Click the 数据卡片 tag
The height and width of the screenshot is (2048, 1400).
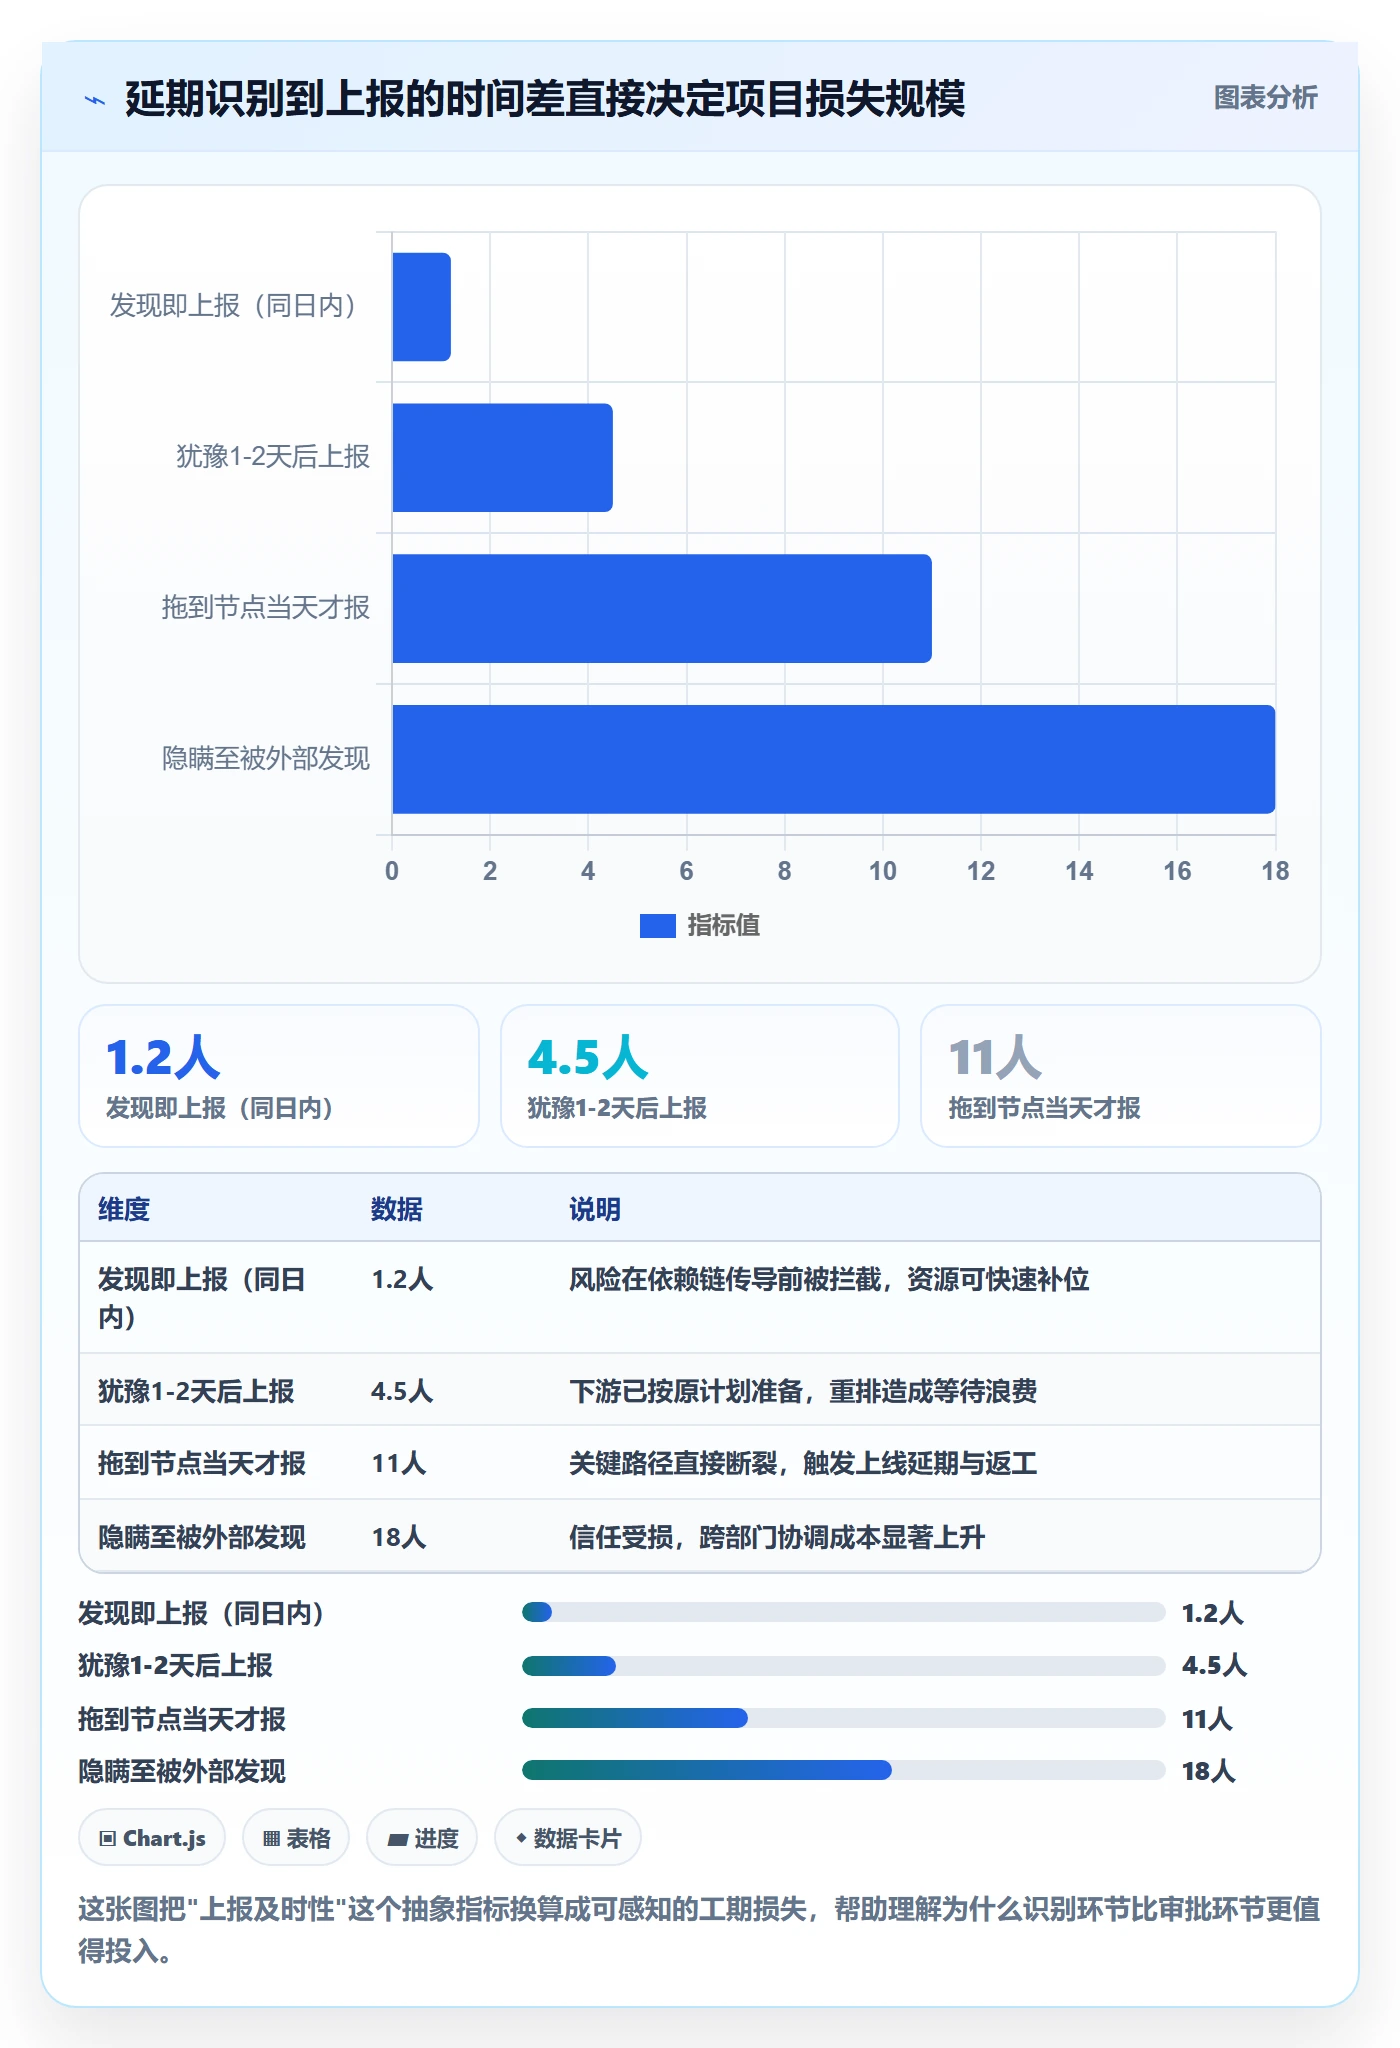coord(568,1838)
